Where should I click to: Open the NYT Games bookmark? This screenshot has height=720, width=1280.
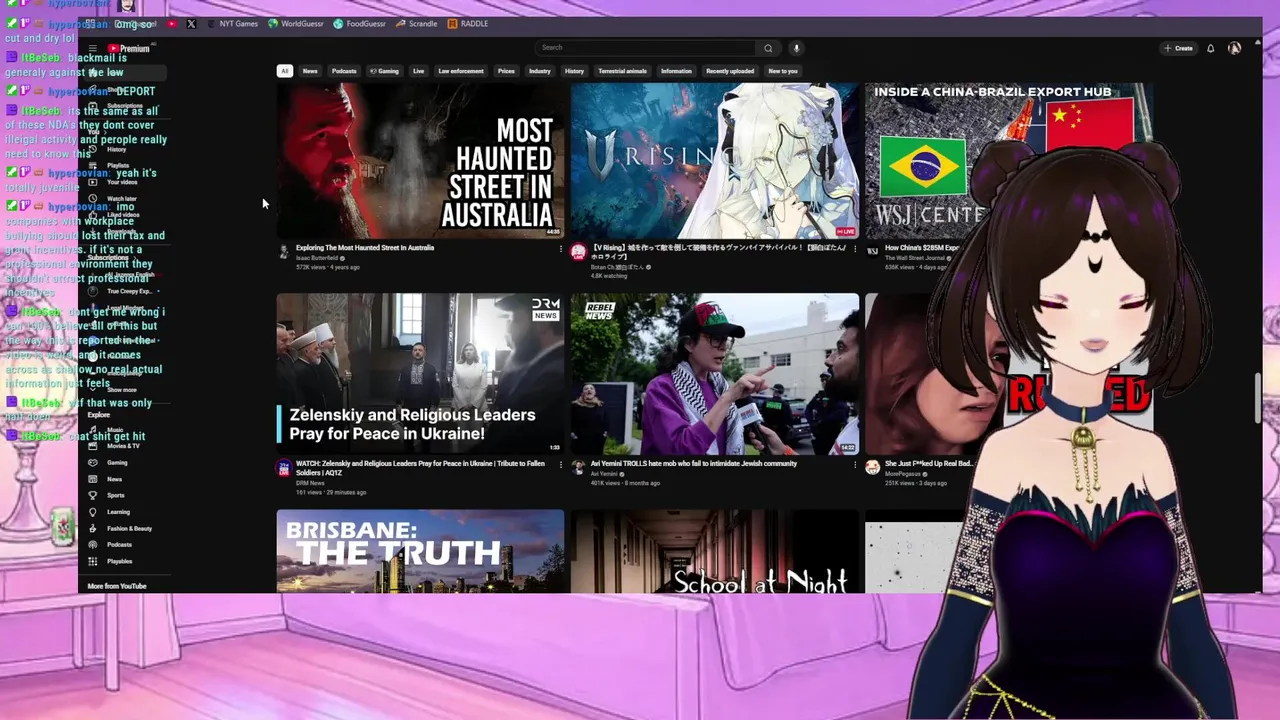(232, 24)
